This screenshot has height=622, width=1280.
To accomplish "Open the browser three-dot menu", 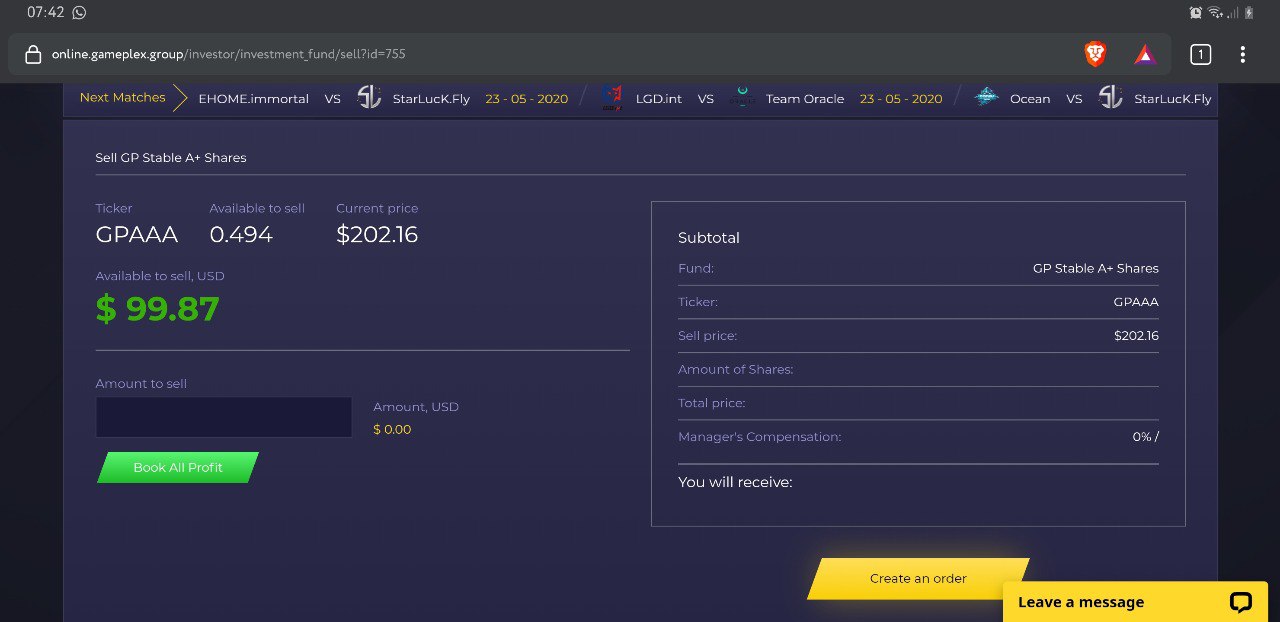I will click(1242, 55).
